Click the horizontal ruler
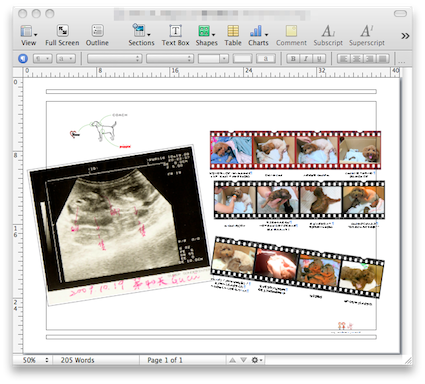The width and height of the screenshot is (425, 384). coord(212,72)
